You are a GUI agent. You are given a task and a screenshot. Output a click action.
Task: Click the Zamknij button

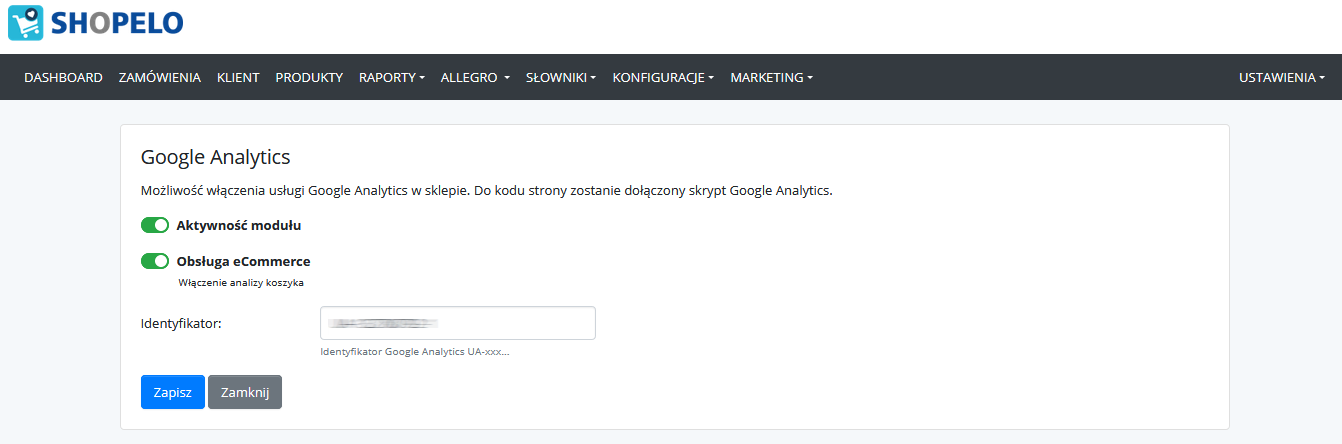(x=245, y=392)
